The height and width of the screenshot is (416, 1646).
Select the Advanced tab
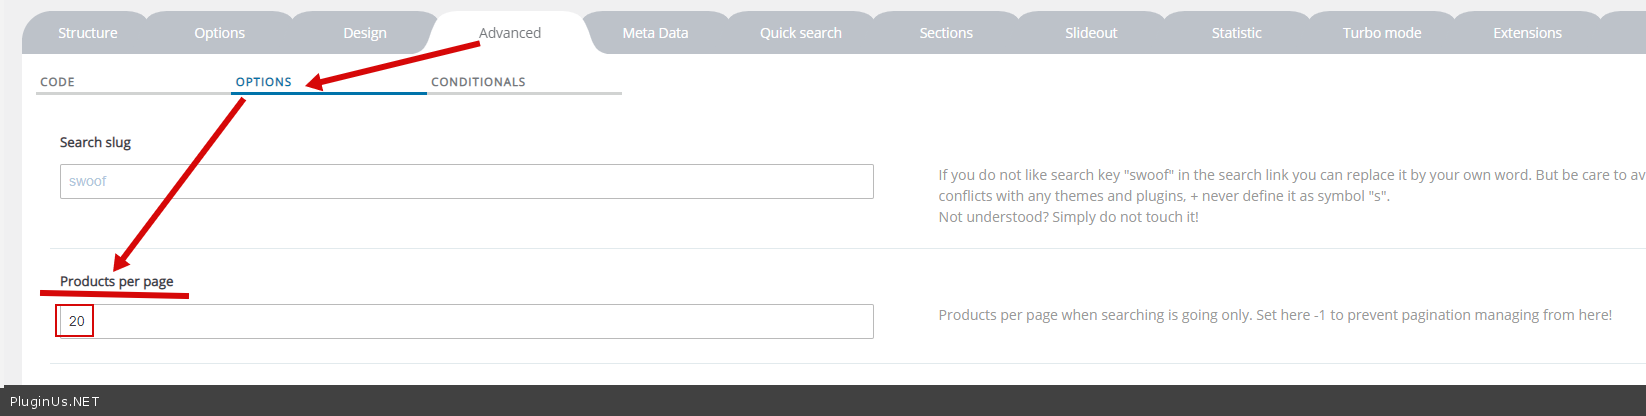click(510, 33)
